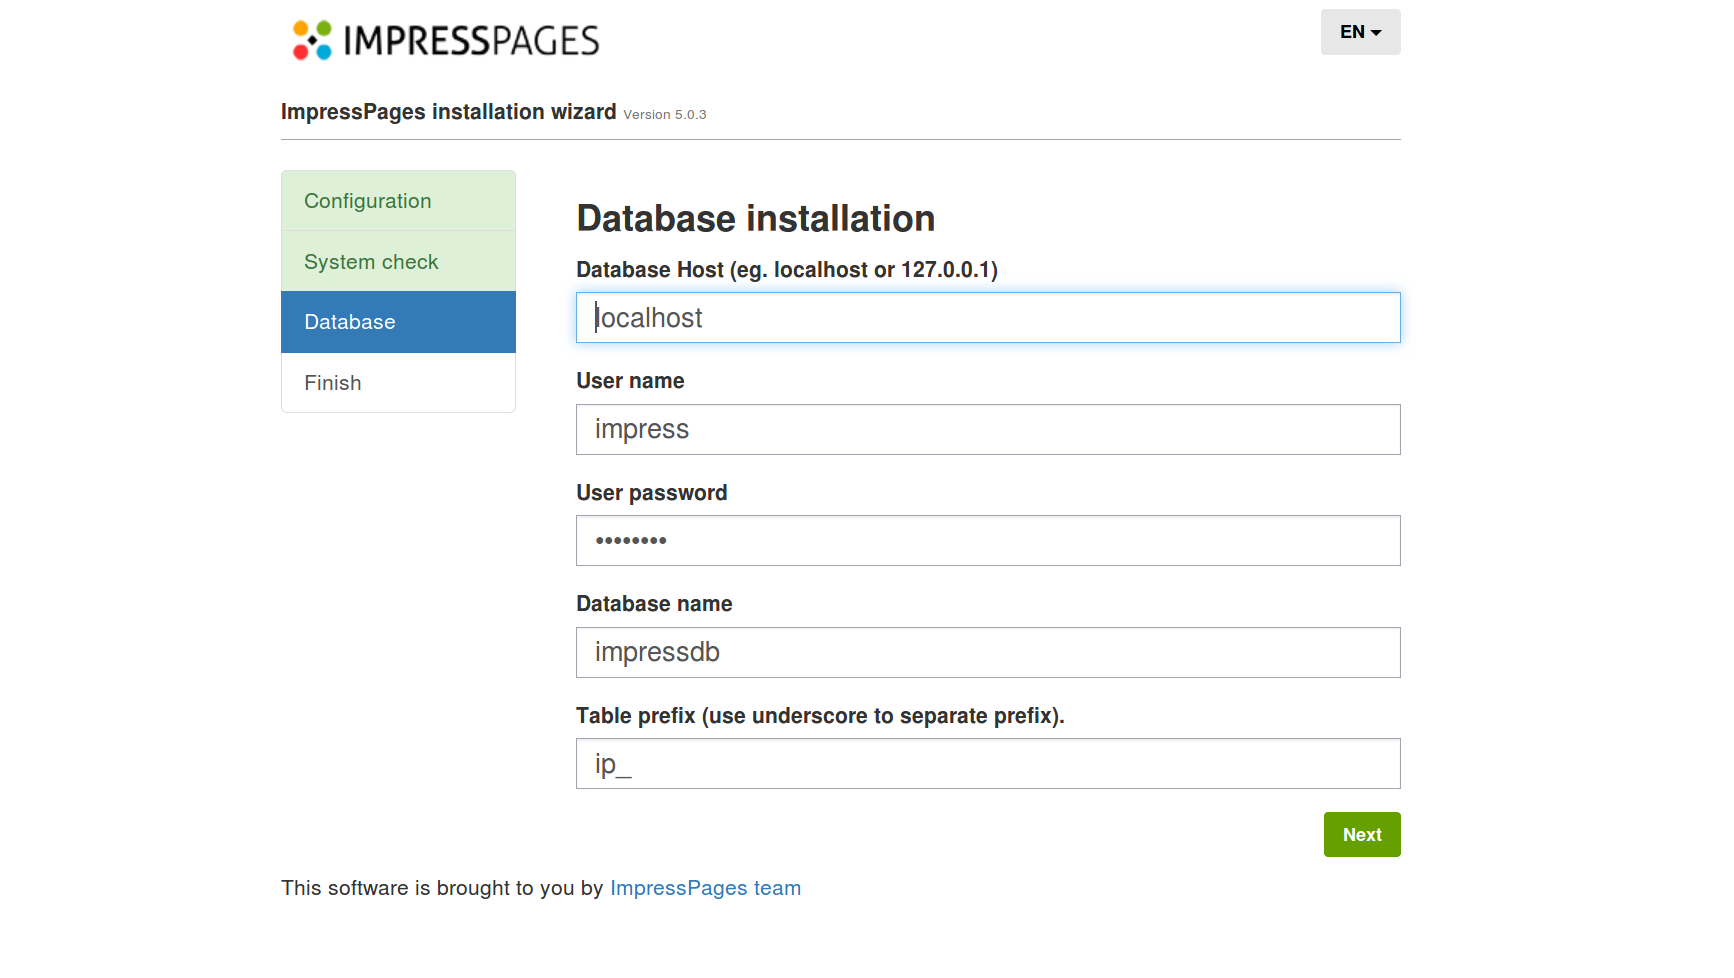Click the green Next button

pos(1362,835)
